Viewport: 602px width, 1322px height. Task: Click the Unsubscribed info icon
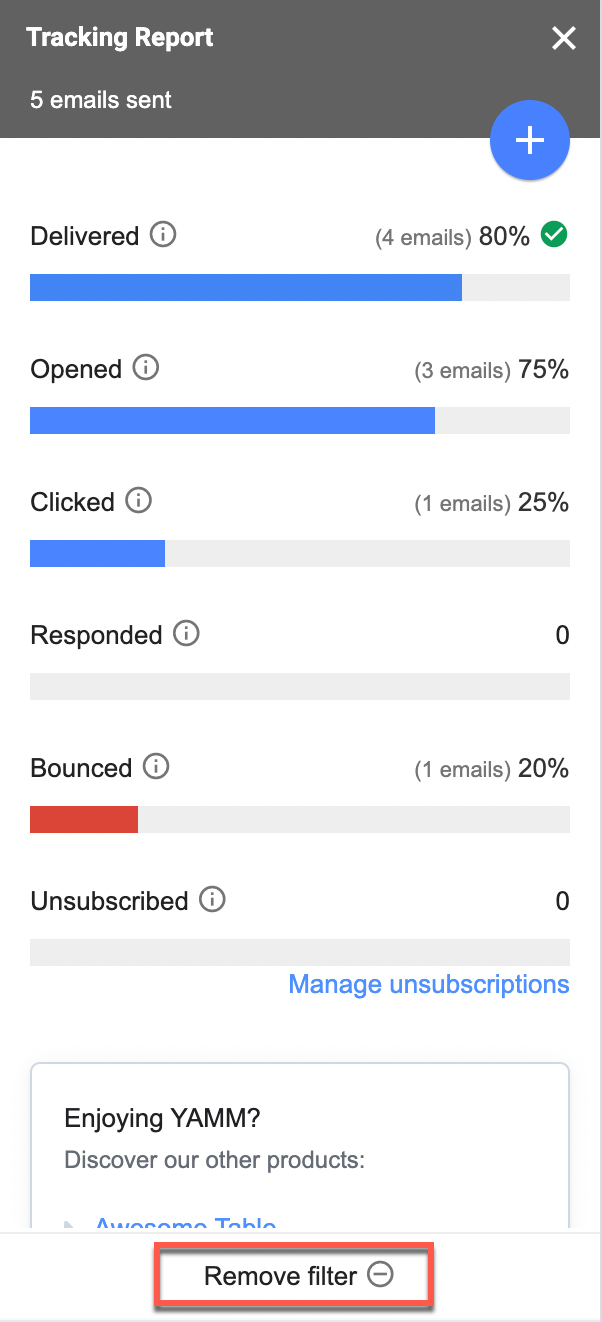(213, 900)
